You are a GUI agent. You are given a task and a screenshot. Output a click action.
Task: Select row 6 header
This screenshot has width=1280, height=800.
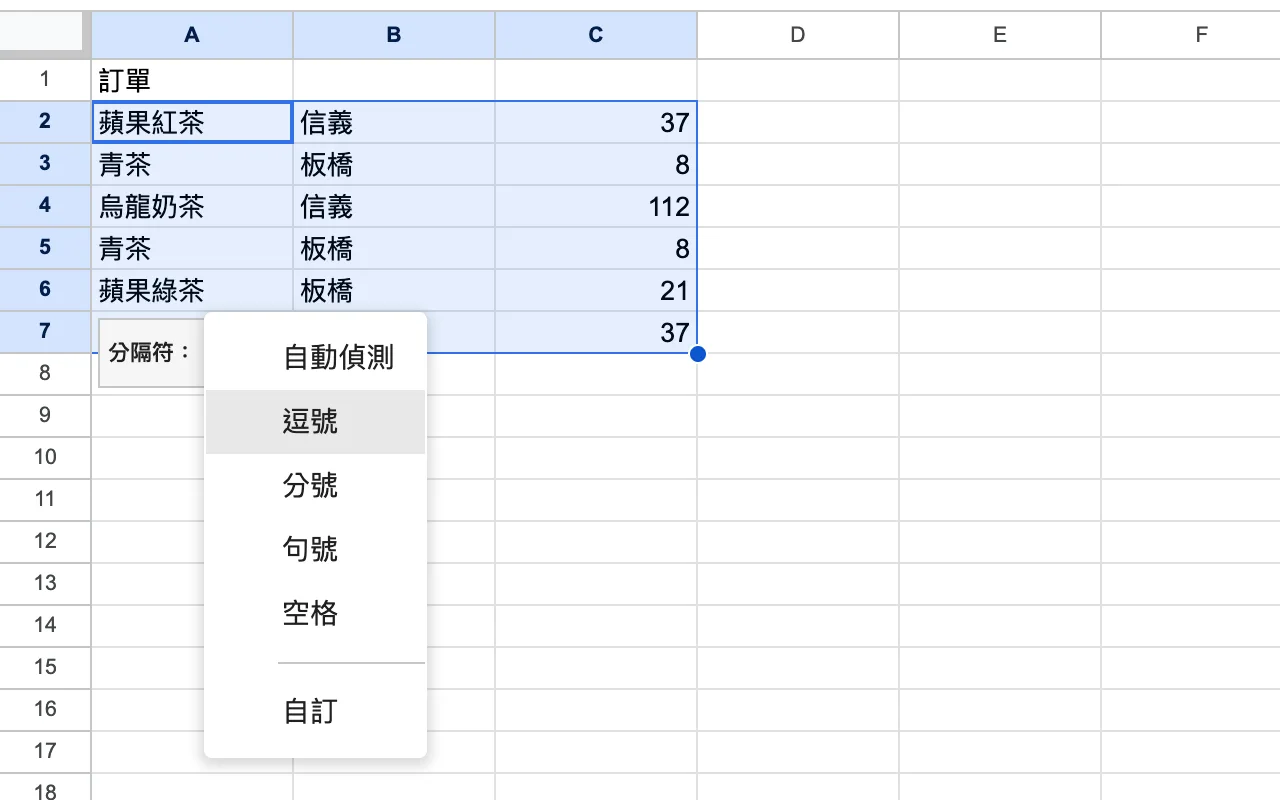(x=45, y=290)
